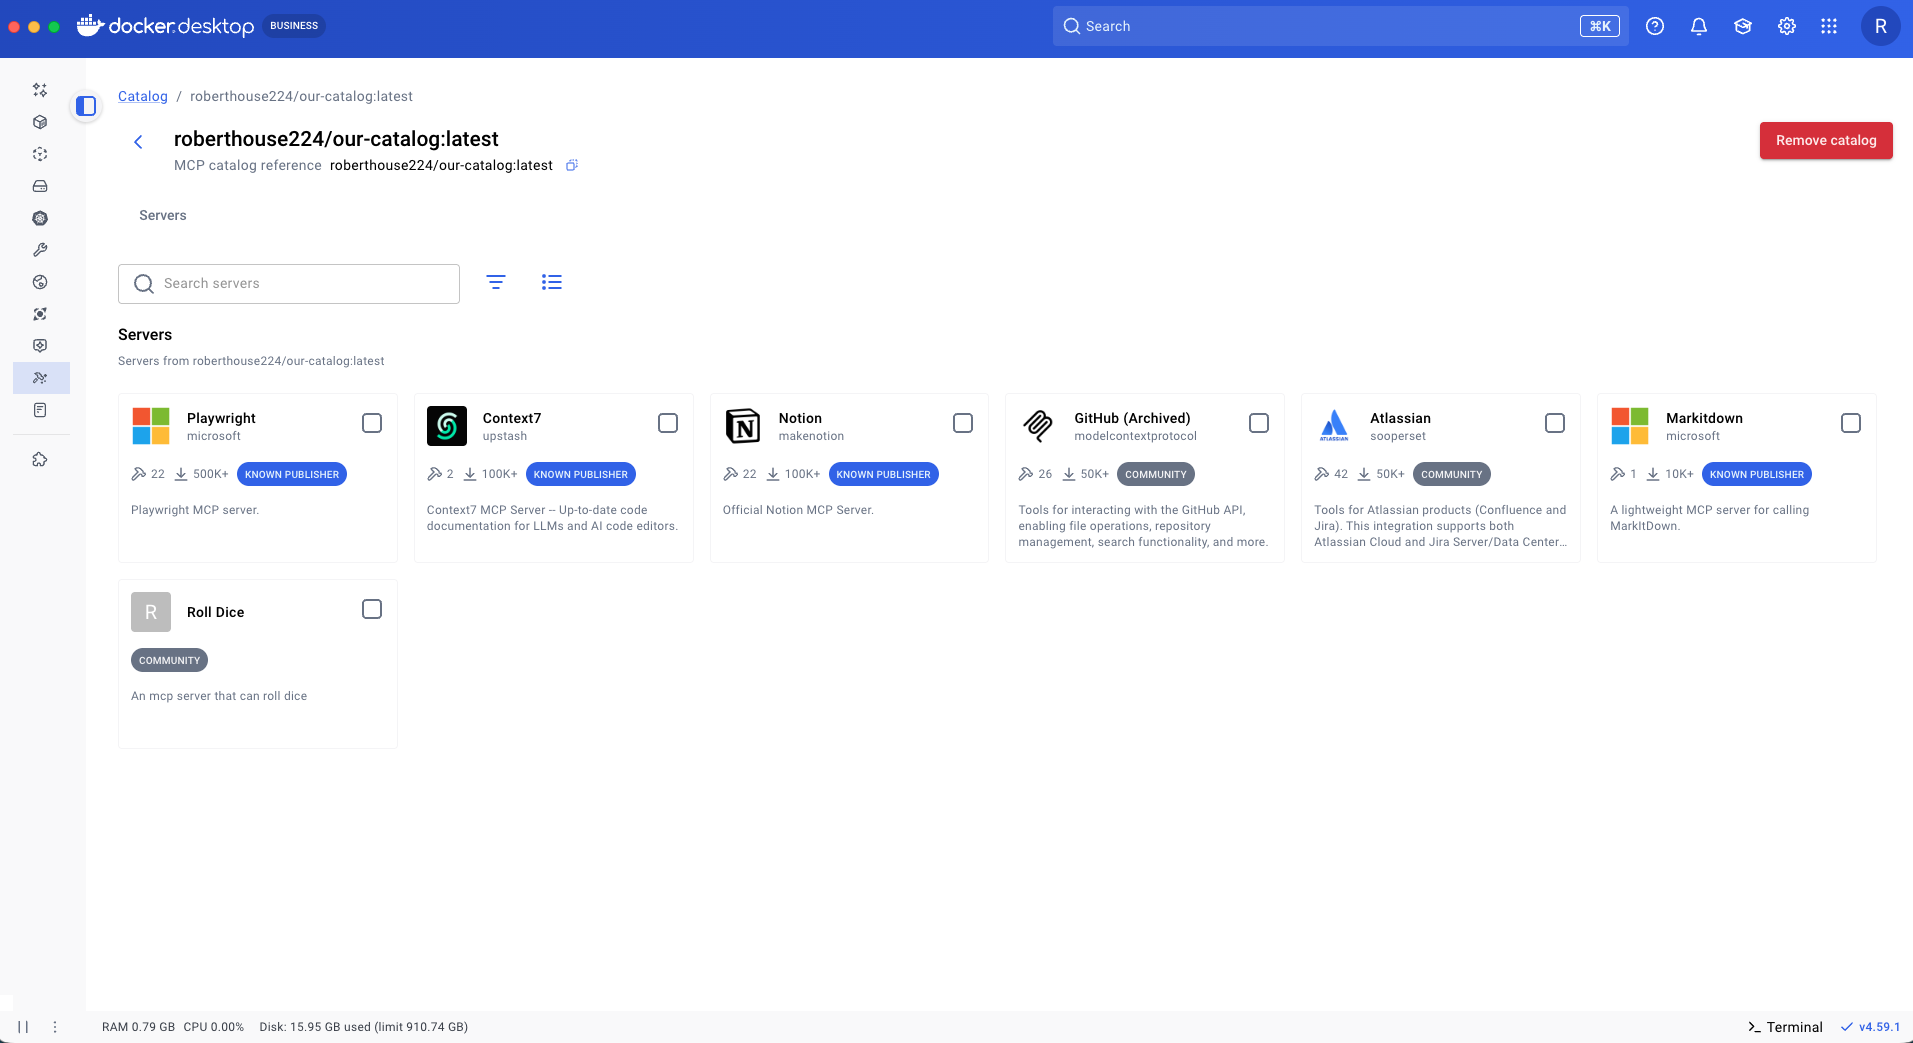The image size is (1913, 1043).
Task: Select the Playwright server checkbox
Action: click(x=372, y=423)
